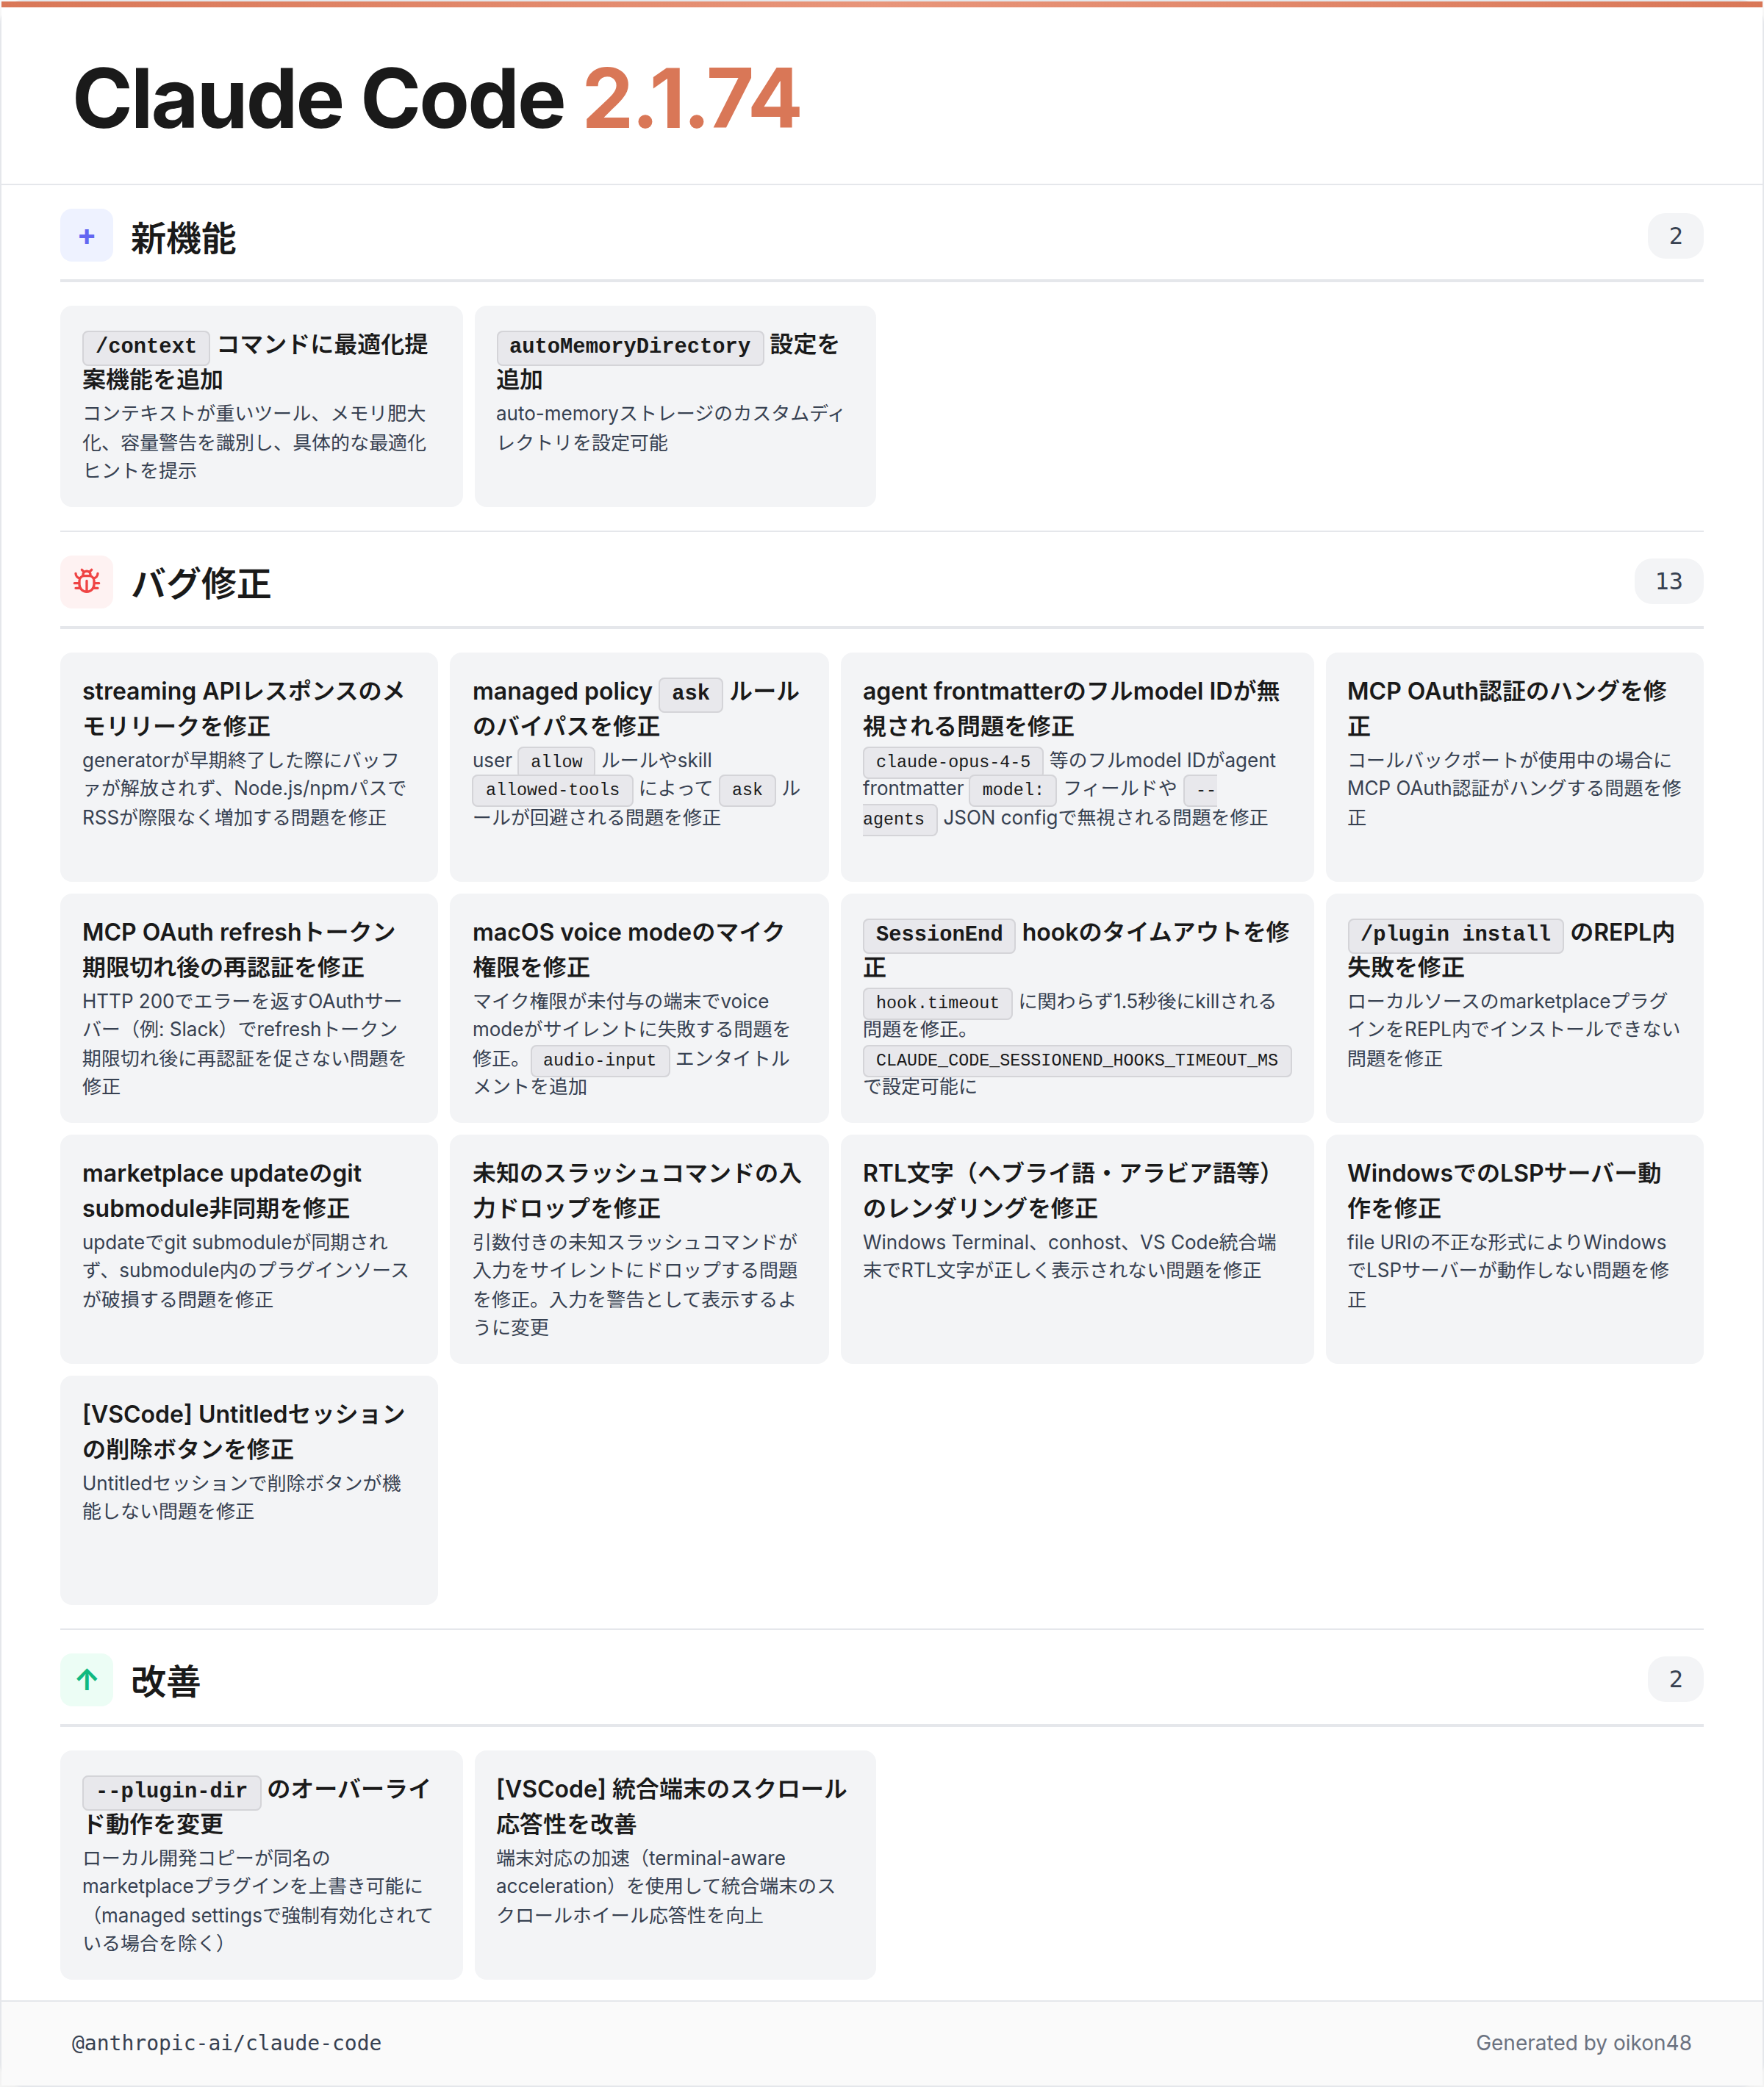Click description "auto-memoryストレージのカスタムディレクトリを設定可能"
Viewport: 1764px width, 2087px height.
coord(670,428)
